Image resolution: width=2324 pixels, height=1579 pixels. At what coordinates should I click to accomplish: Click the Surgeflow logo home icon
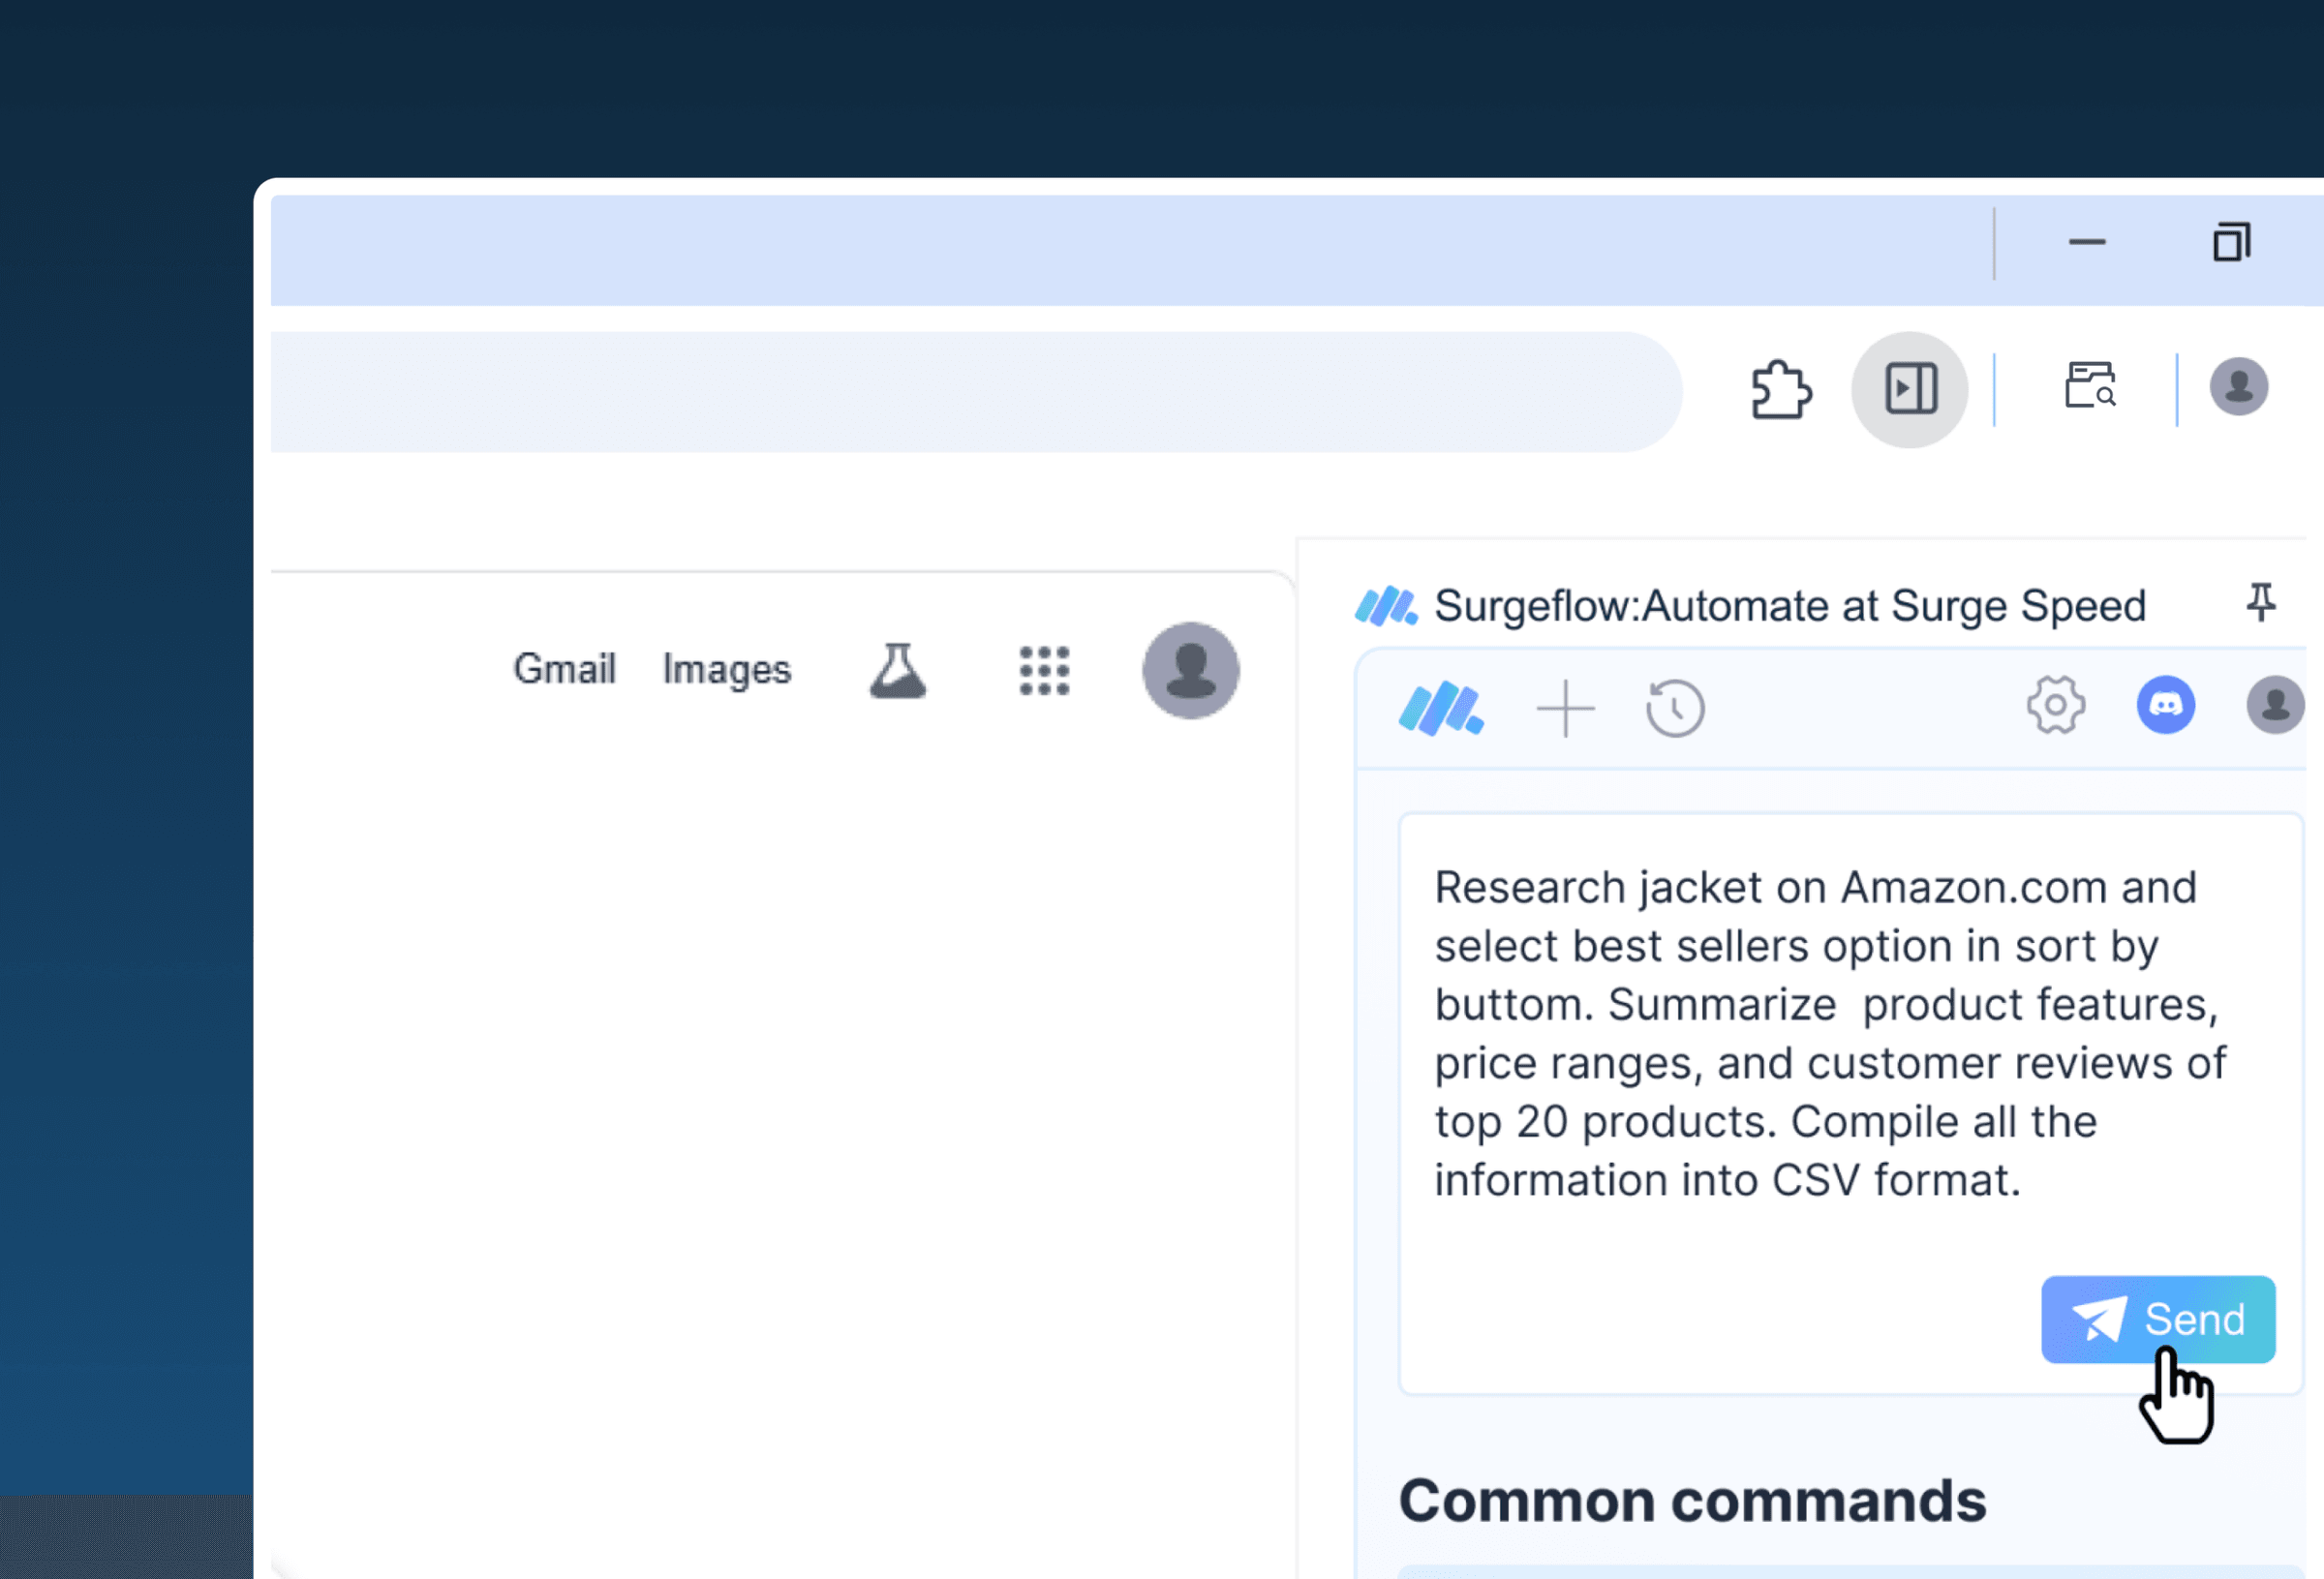click(1440, 709)
